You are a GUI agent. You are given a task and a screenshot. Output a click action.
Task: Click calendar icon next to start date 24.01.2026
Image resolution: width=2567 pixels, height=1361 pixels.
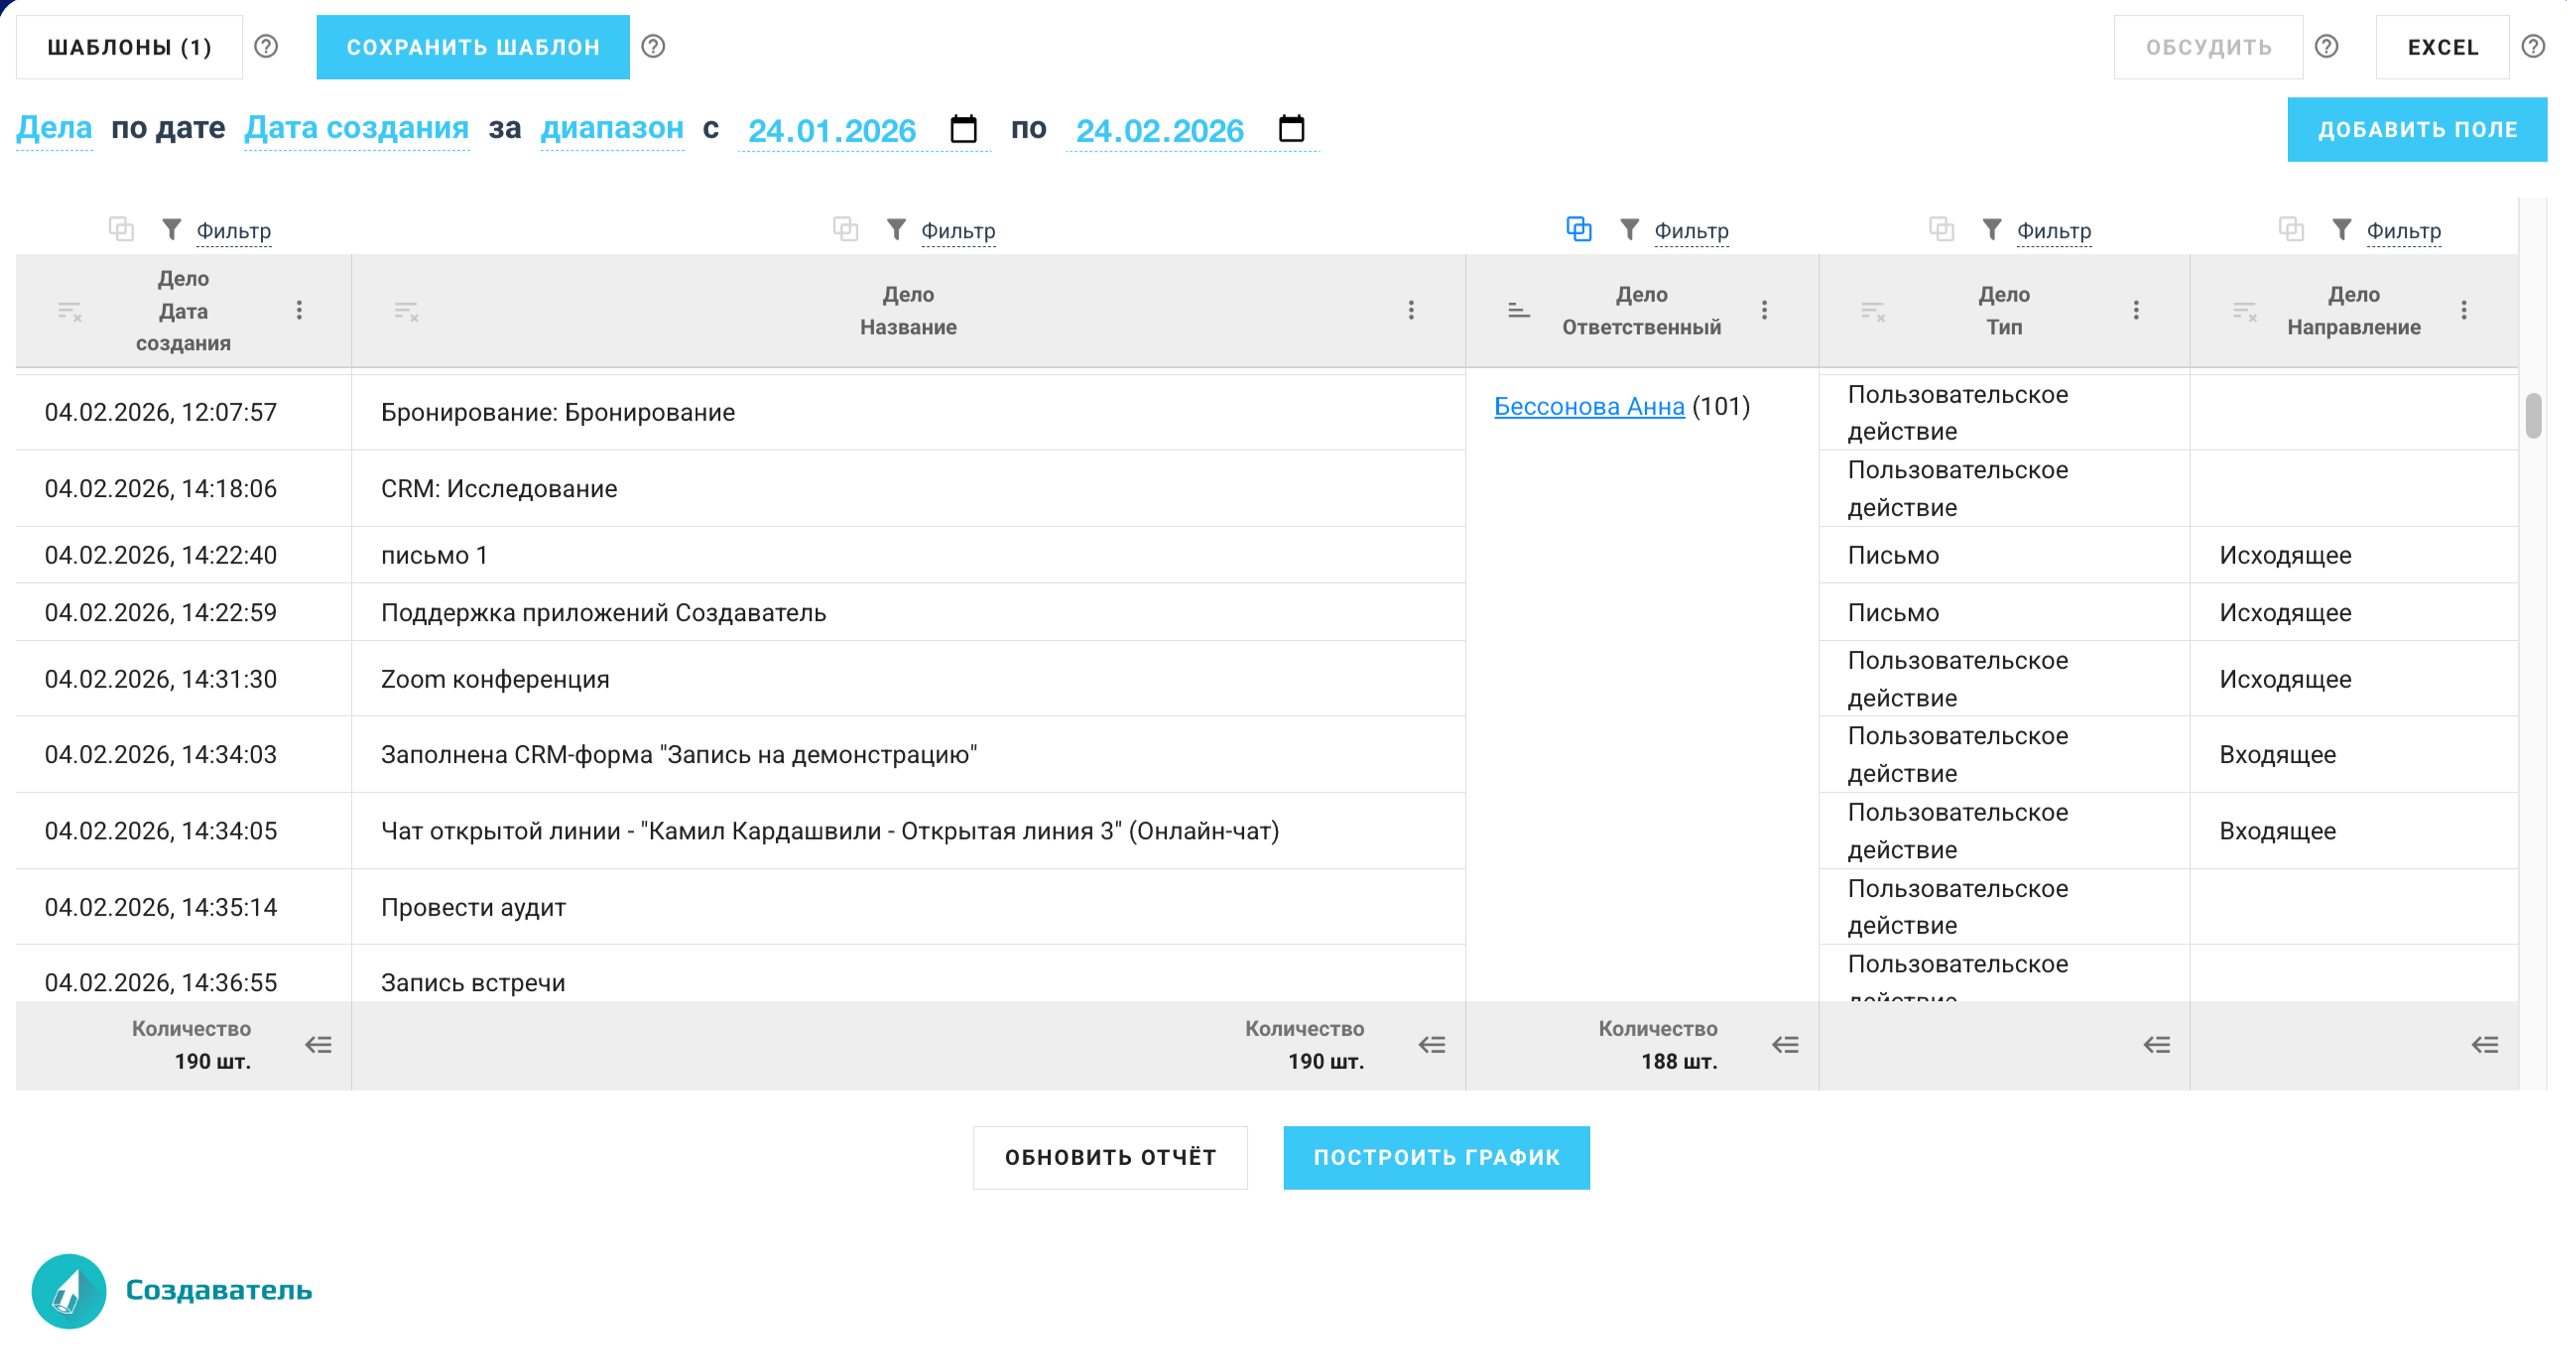click(963, 129)
